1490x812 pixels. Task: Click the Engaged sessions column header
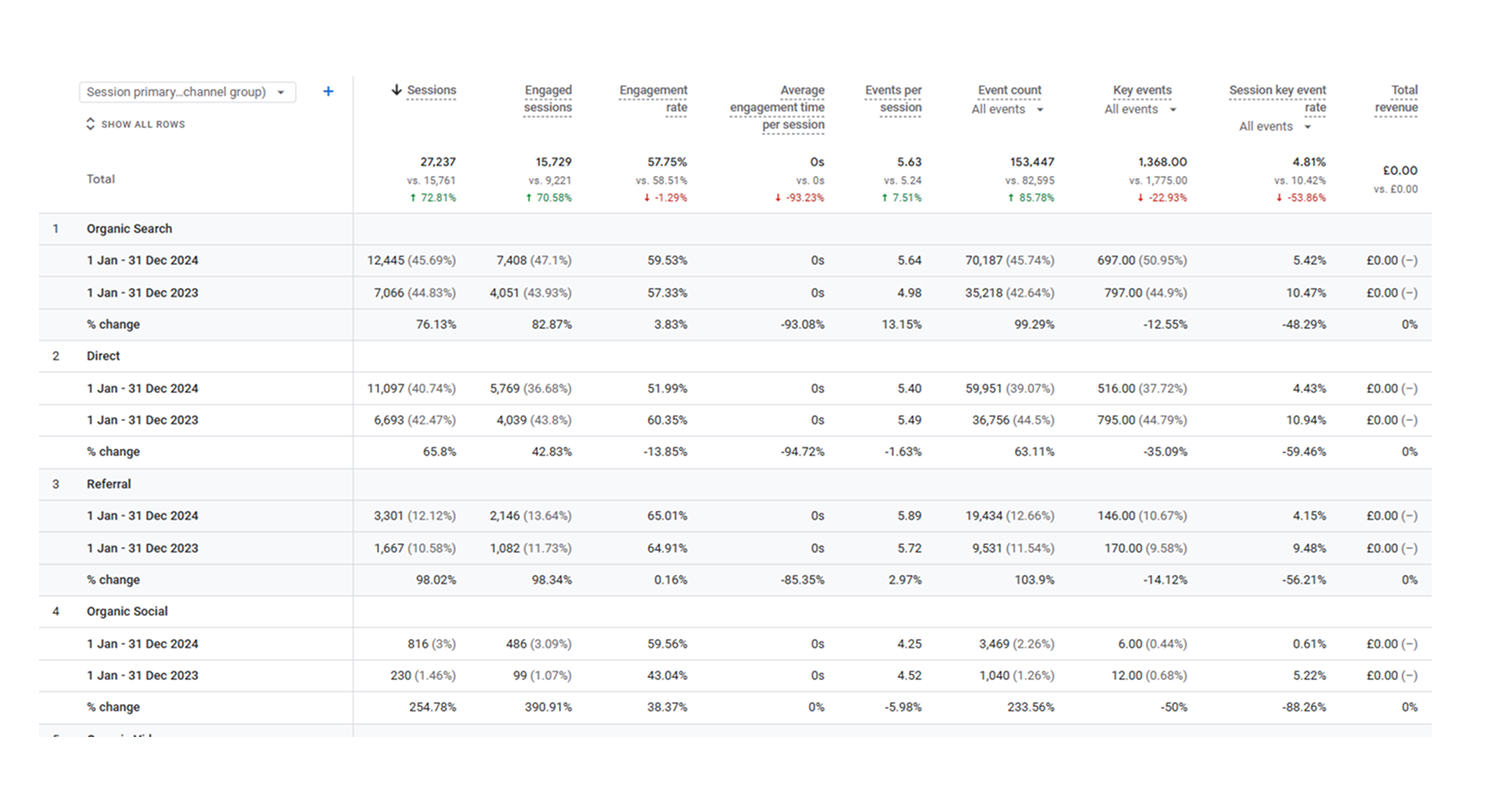[x=548, y=98]
